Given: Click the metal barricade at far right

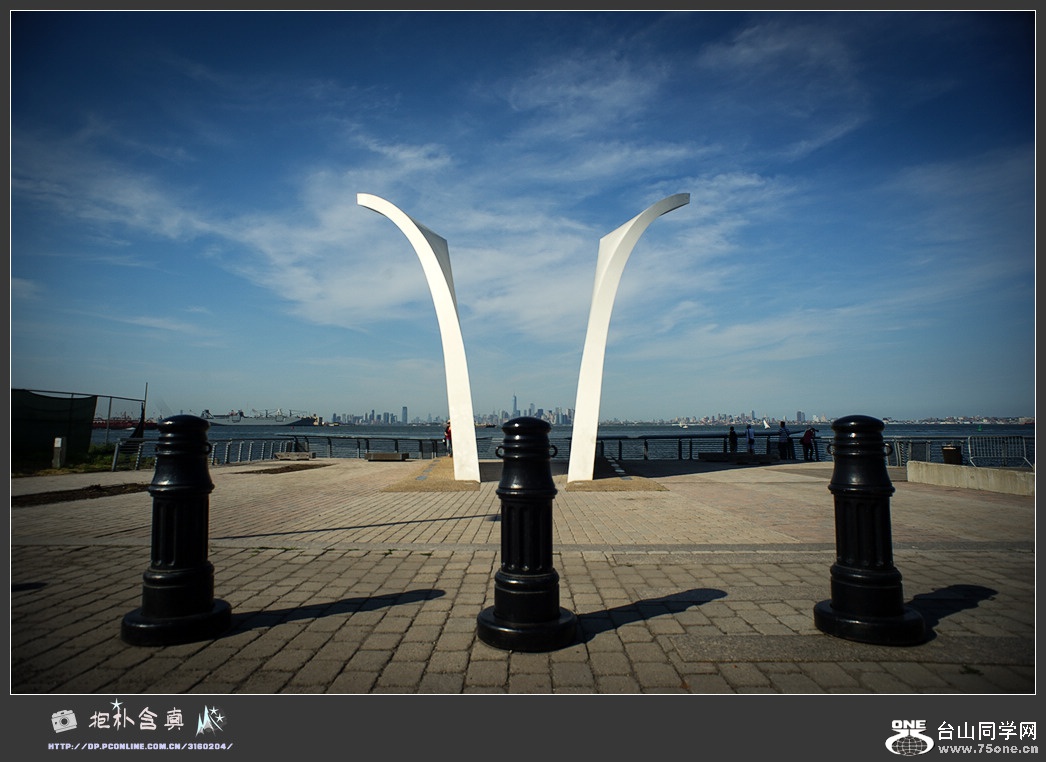Looking at the screenshot, I should pos(998,451).
